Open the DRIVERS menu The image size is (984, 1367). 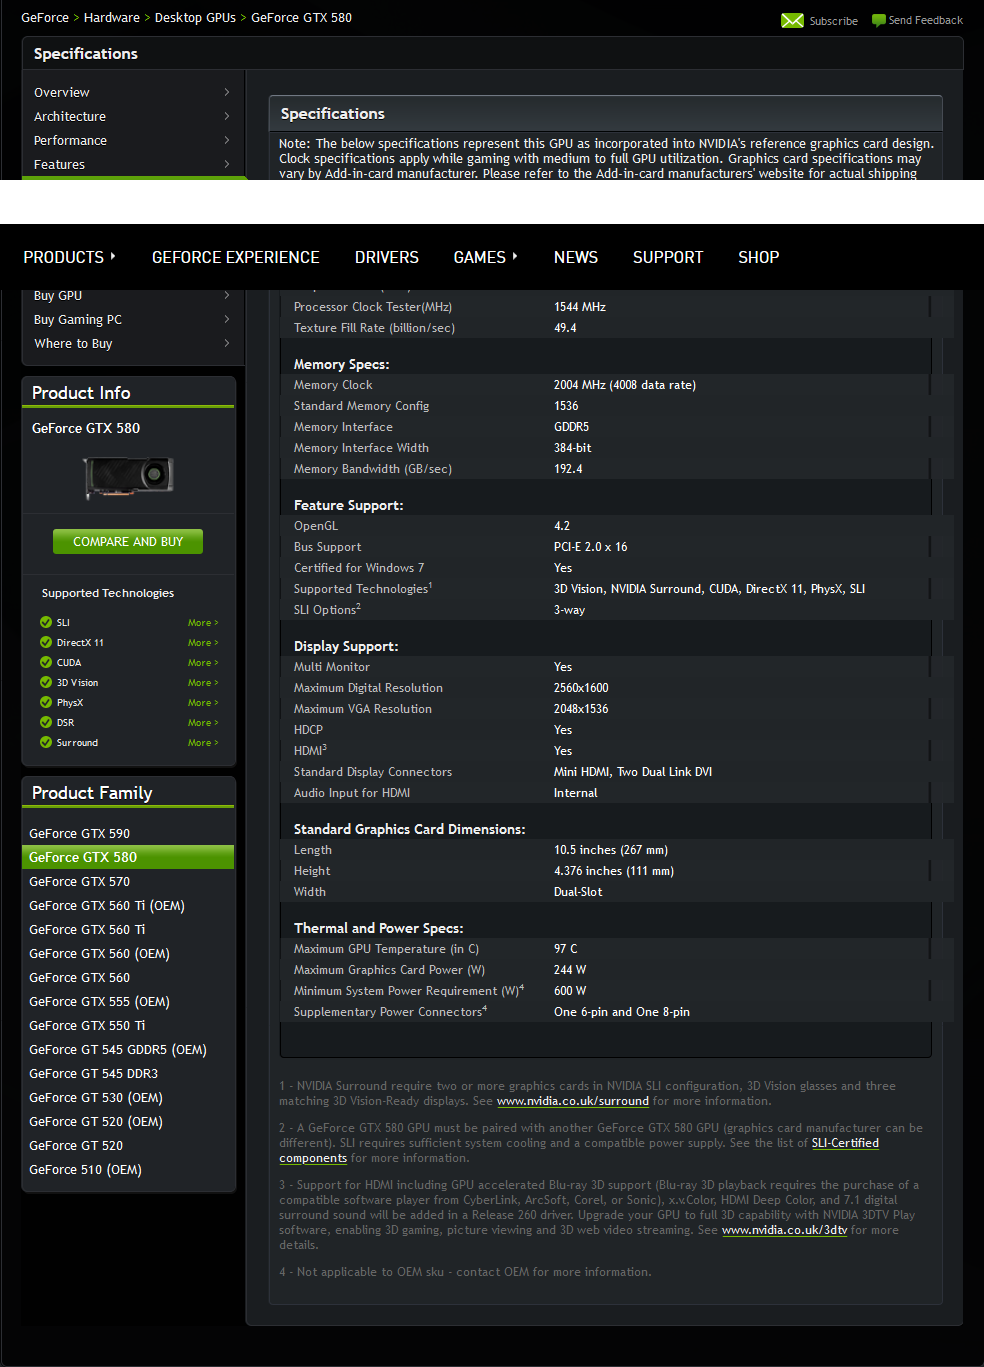(x=386, y=257)
